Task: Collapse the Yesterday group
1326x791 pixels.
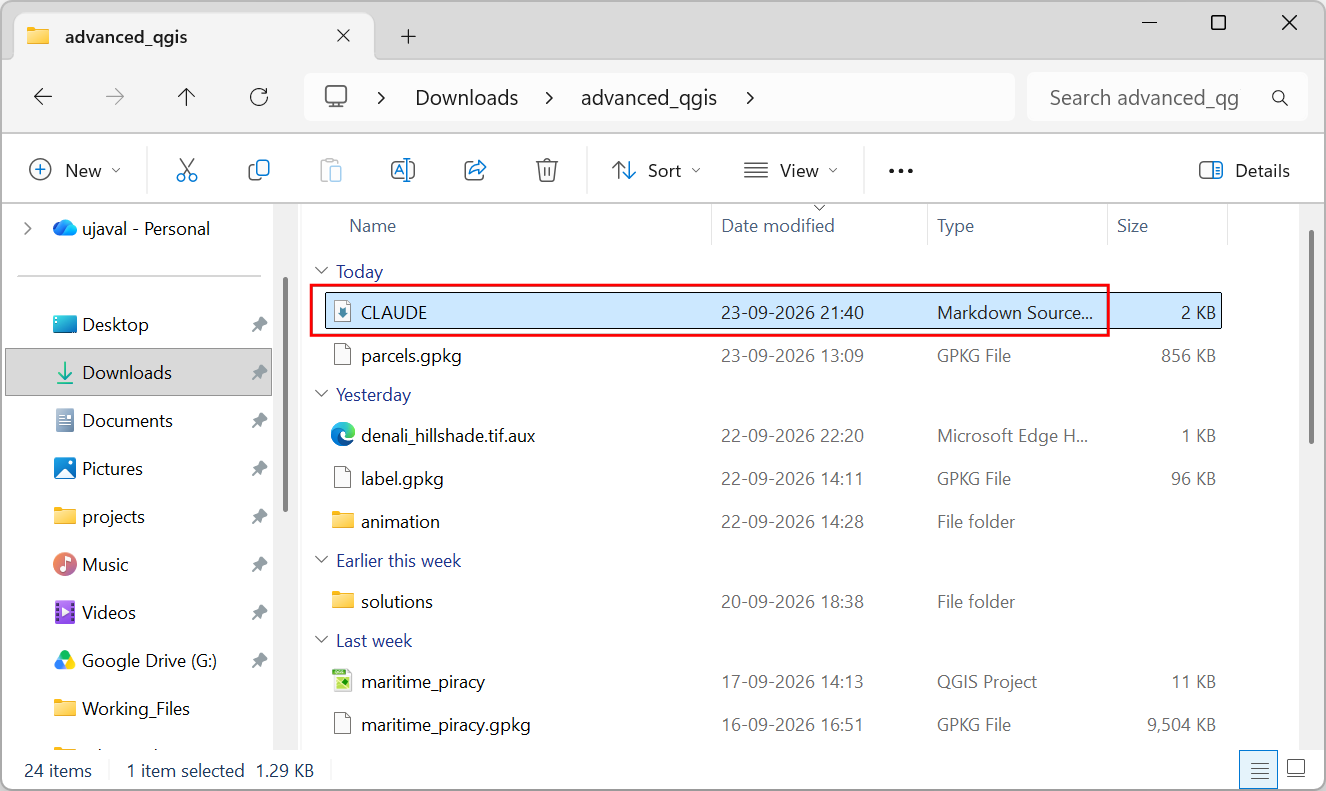Action: coord(322,395)
